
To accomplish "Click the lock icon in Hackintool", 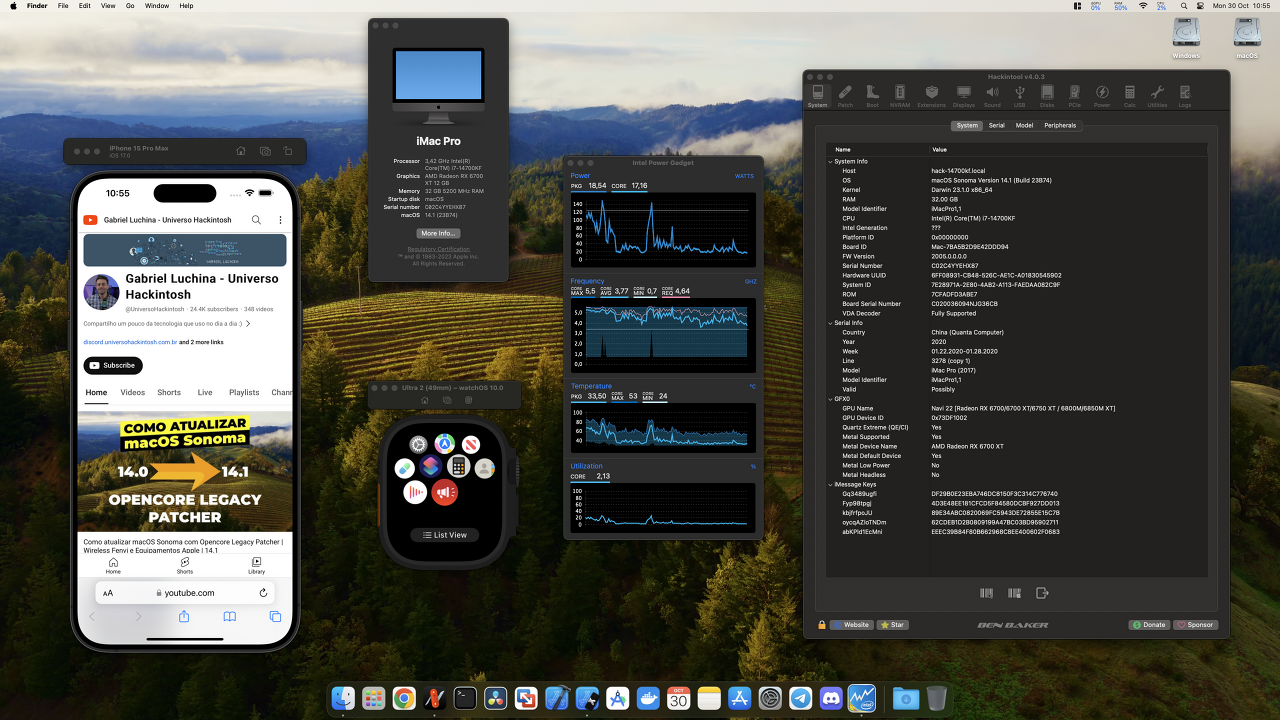I will pos(822,625).
